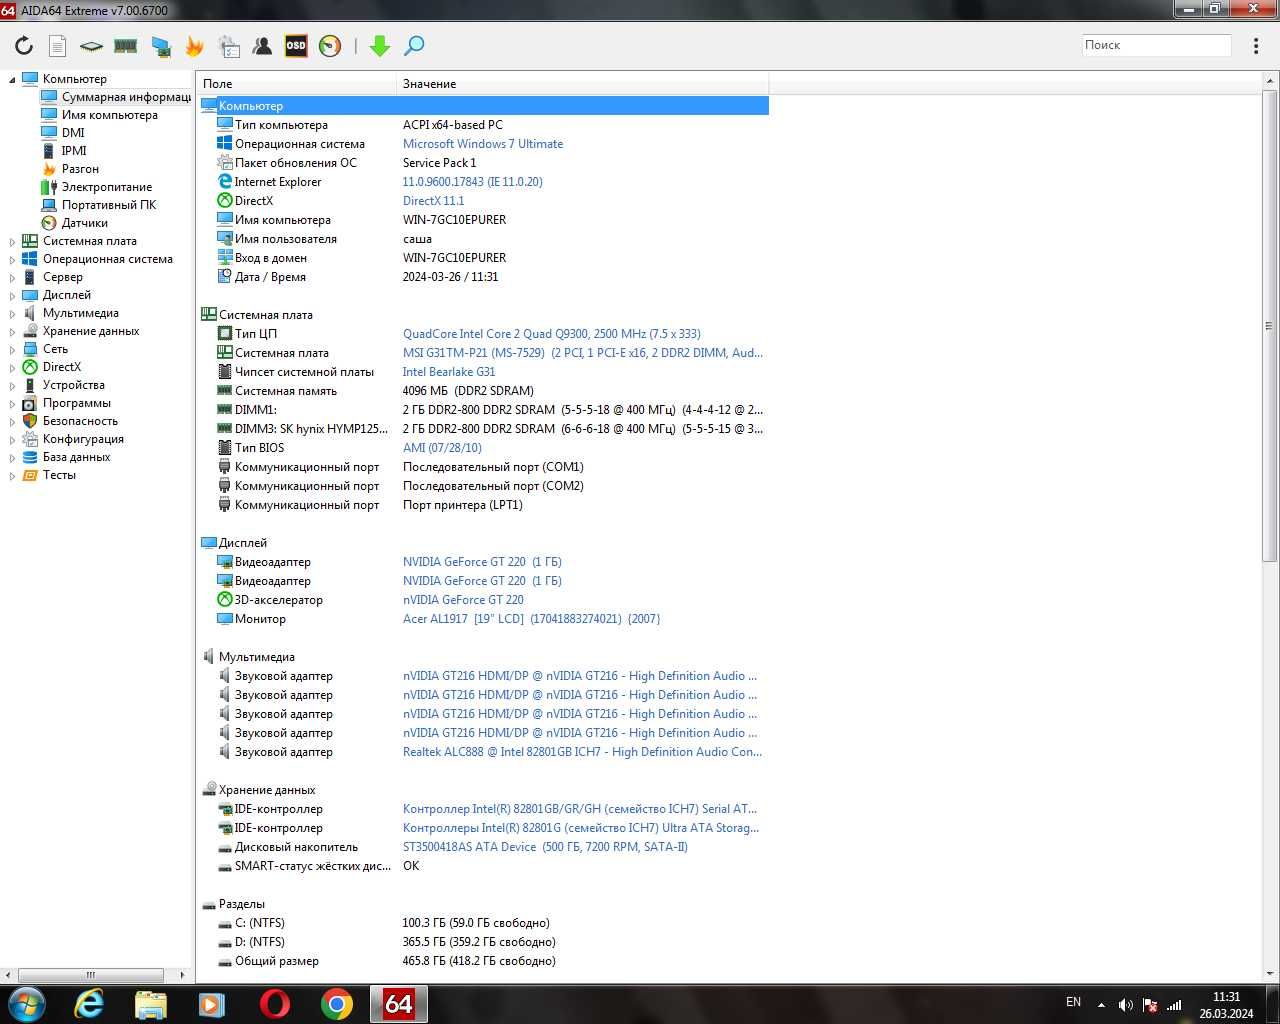Launch the flame stability test icon
The width and height of the screenshot is (1280, 1024).
(194, 46)
